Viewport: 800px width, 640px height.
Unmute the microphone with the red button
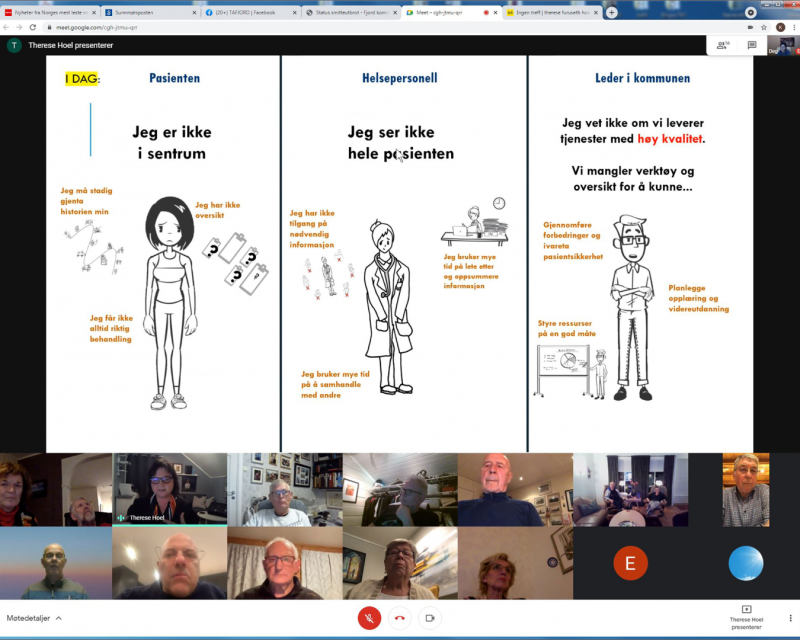pos(369,618)
